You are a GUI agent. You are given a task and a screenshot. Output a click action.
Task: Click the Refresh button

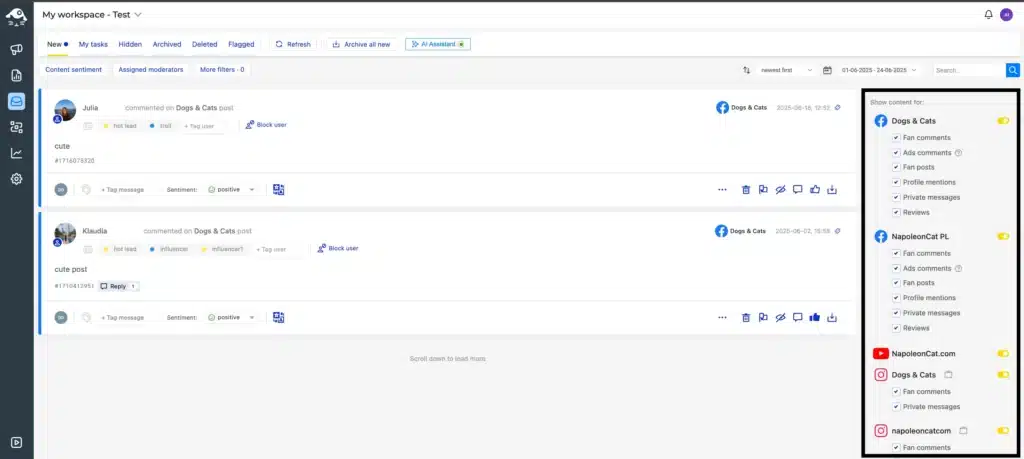tap(293, 44)
